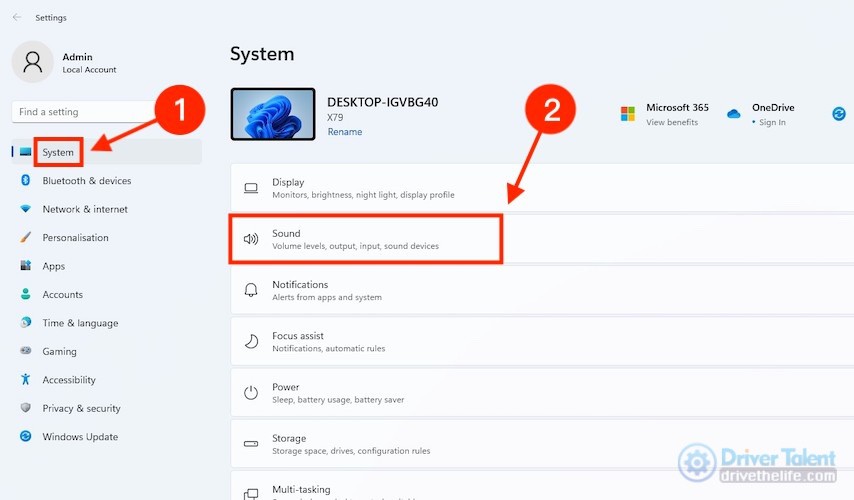The width and height of the screenshot is (854, 500).
Task: Open the Storage settings row
Action: 542,443
